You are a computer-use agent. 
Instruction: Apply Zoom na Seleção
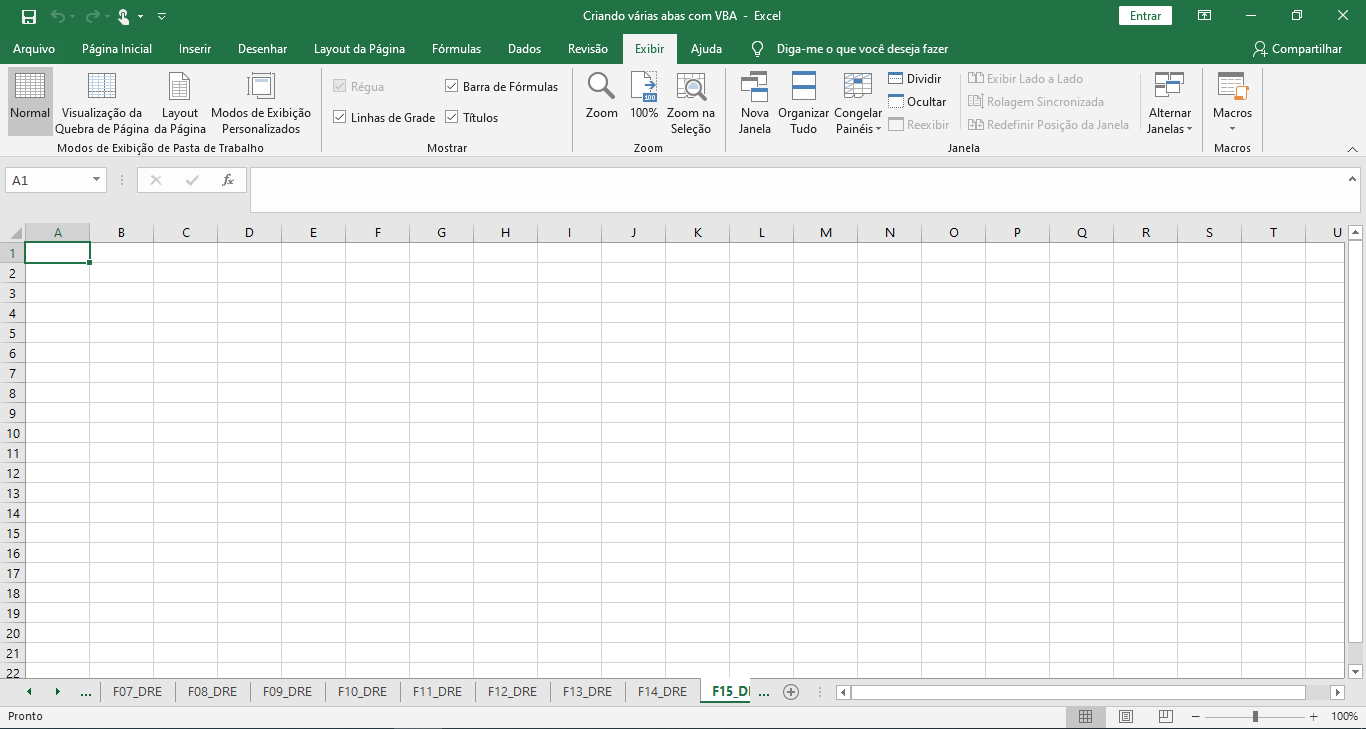(x=691, y=100)
